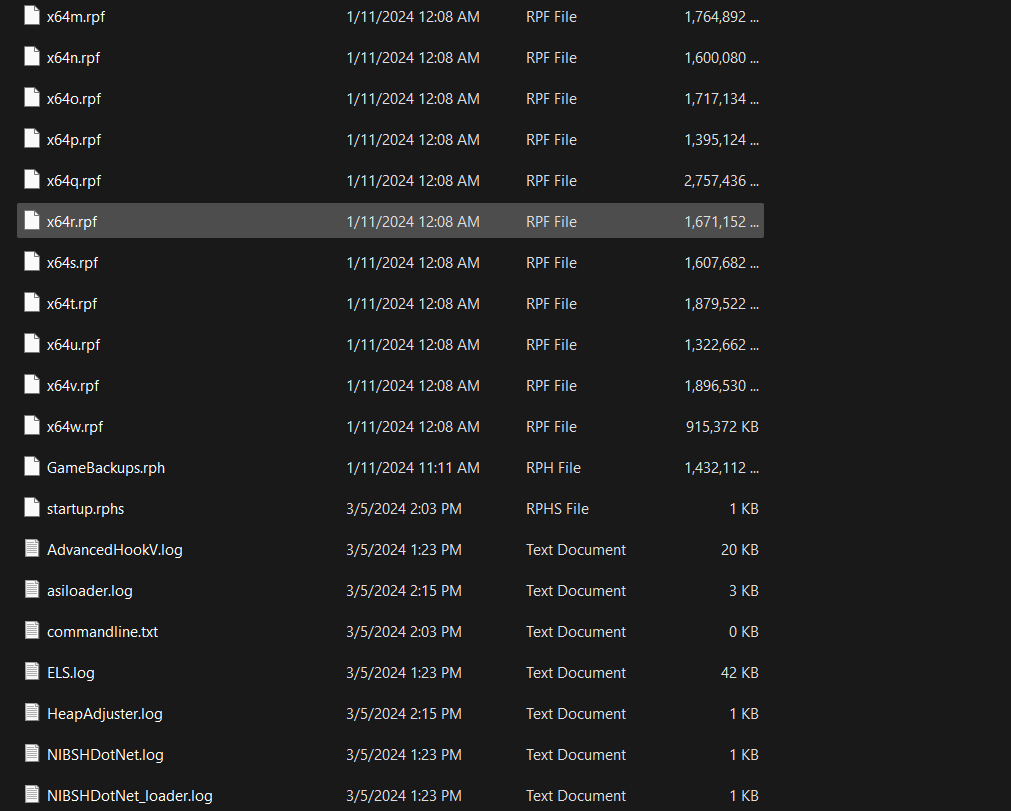Select the GameBackups.rph file name
The image size is (1011, 811).
106,467
